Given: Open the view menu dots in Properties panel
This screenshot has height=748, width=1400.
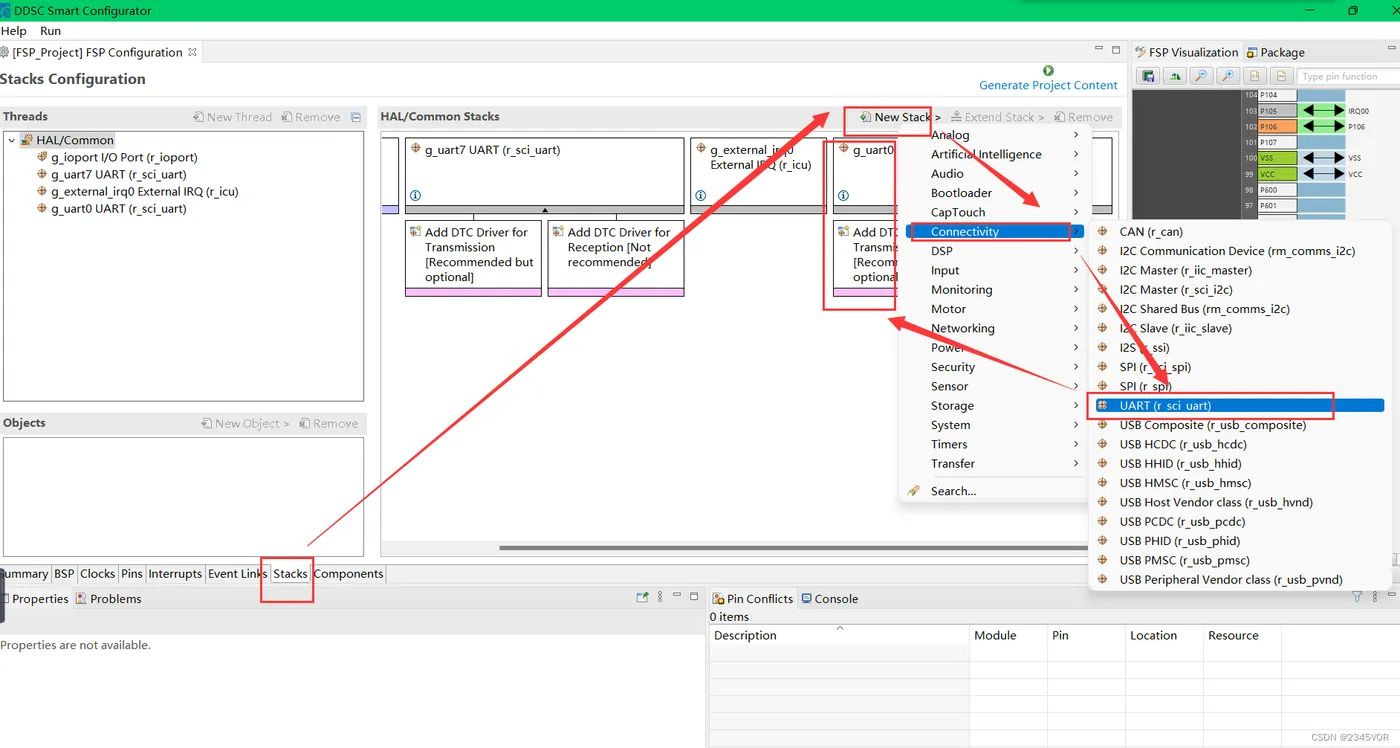Looking at the screenshot, I should [x=660, y=598].
